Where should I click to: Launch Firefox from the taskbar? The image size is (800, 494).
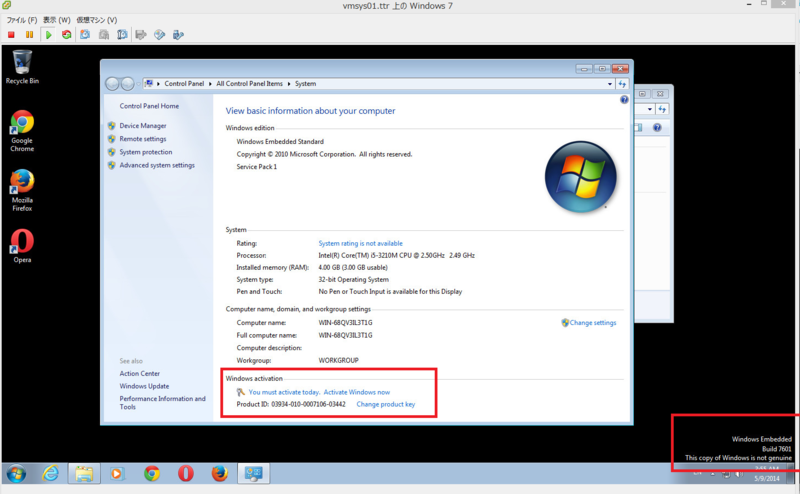pyautogui.click(x=220, y=474)
